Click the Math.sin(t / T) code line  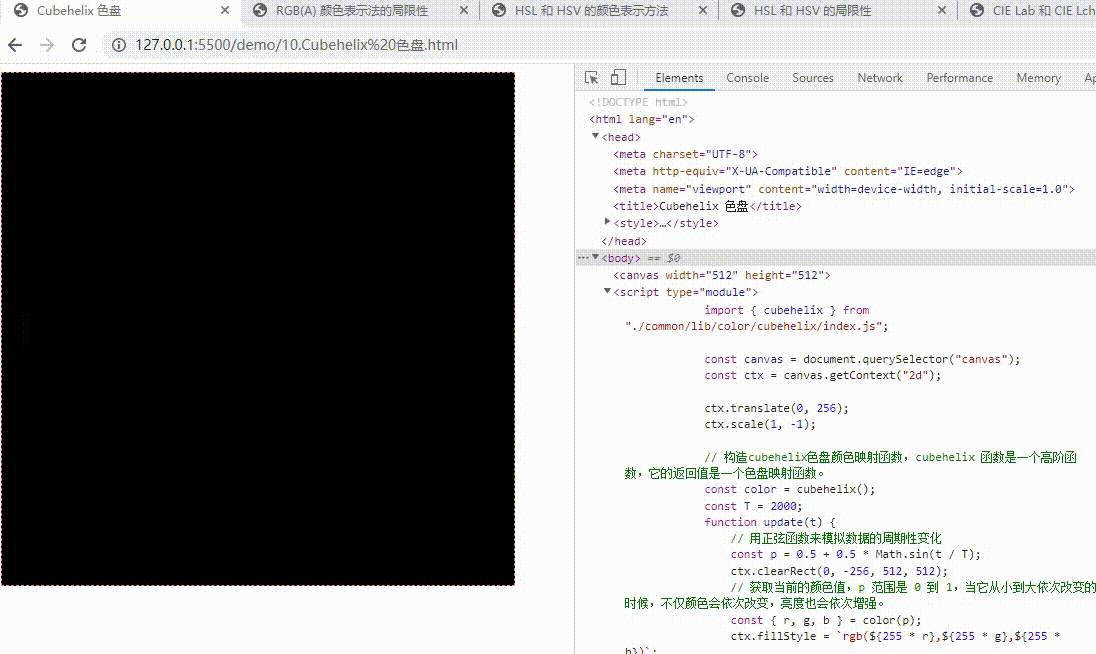pyautogui.click(x=856, y=554)
